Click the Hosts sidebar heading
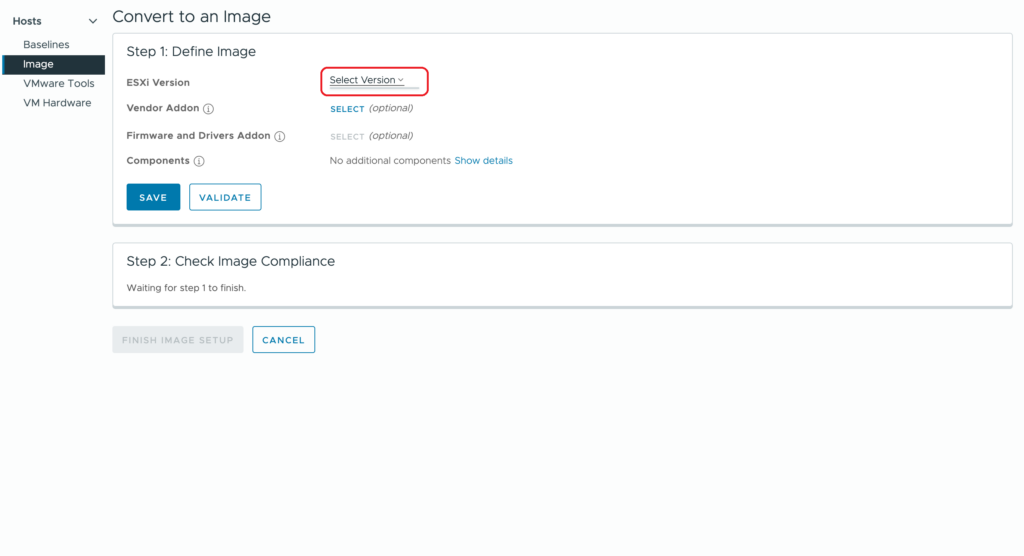 27,21
